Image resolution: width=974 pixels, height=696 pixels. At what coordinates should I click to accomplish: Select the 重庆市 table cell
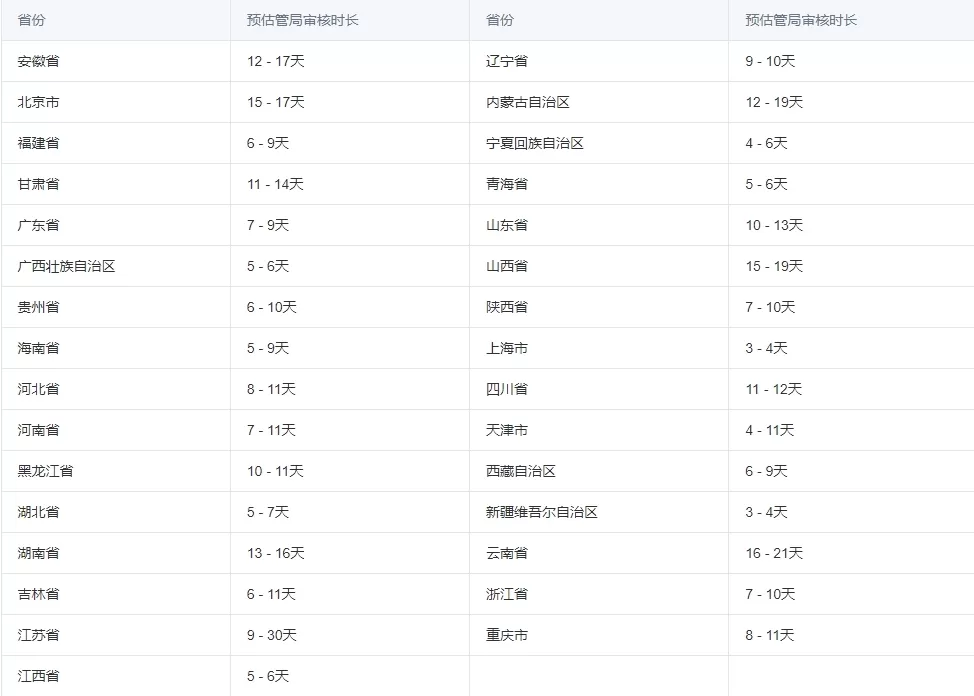(507, 635)
